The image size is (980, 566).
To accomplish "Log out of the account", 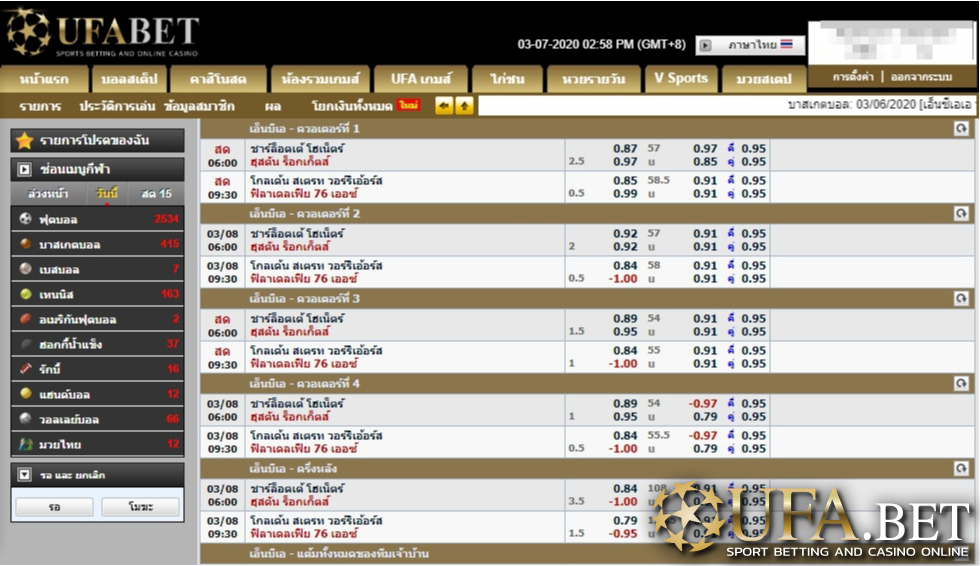I will 921,77.
